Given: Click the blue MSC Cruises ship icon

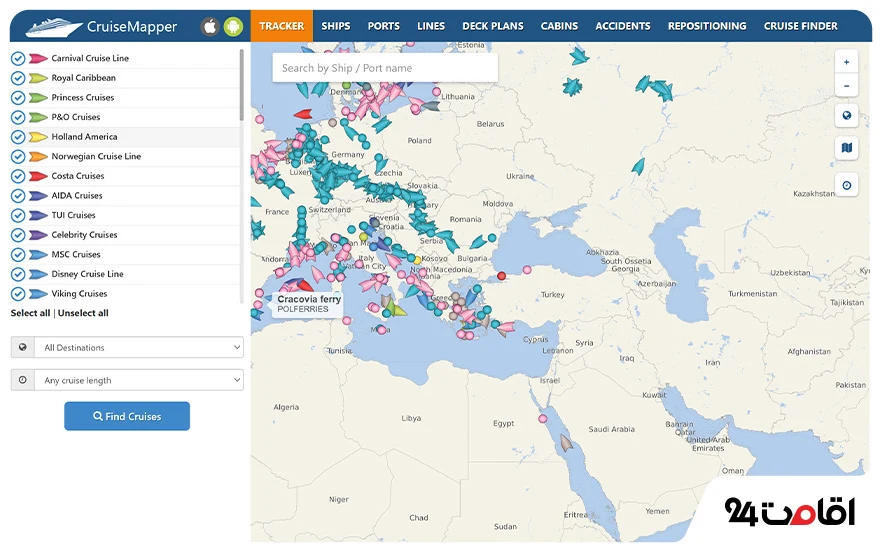Looking at the screenshot, I should coord(38,254).
